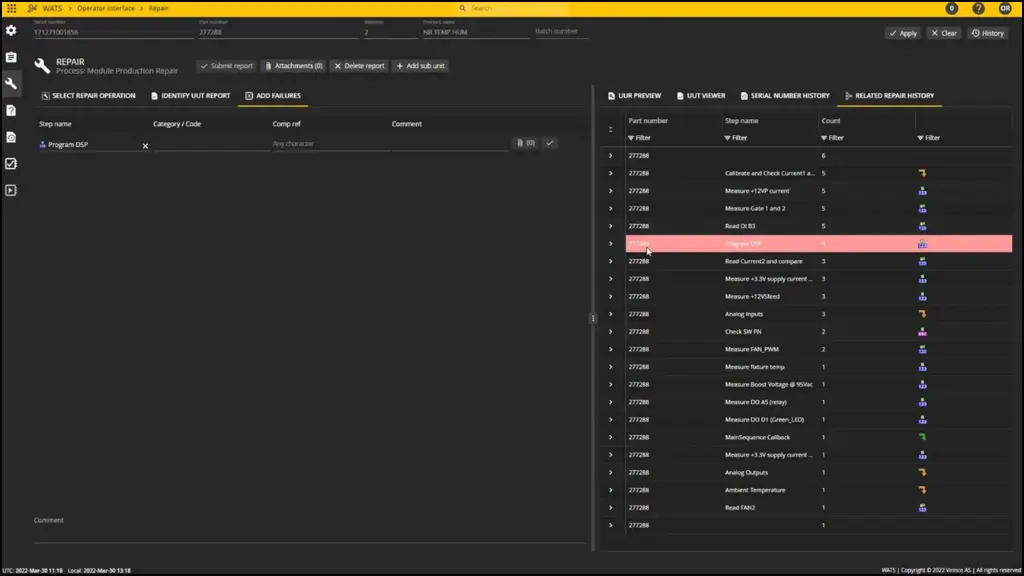This screenshot has height=576, width=1024.
Task: Open the play-box sidebar icon
Action: click(11, 191)
